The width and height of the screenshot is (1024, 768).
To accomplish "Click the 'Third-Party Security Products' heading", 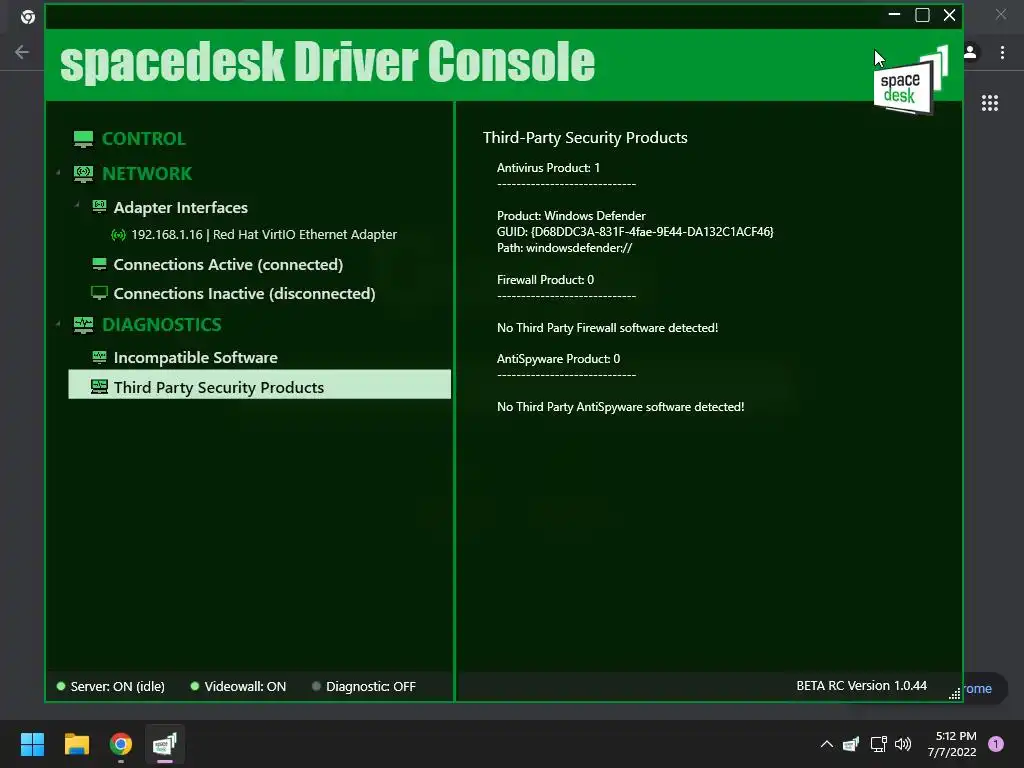I will tap(585, 138).
